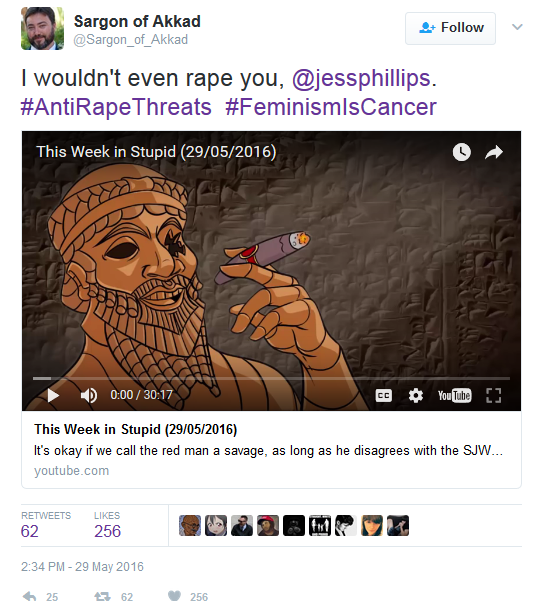Toggle closed captions CC button
The height and width of the screenshot is (601, 543).
(x=384, y=396)
